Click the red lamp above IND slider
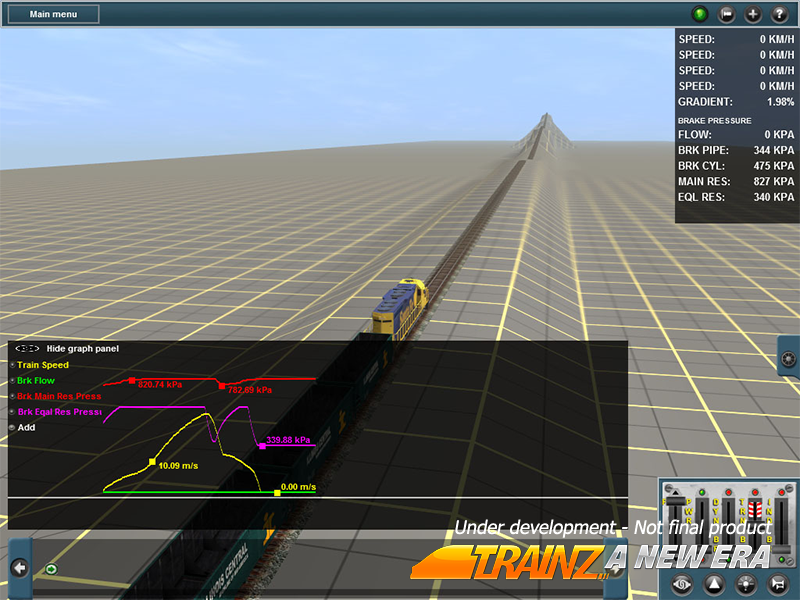This screenshot has height=600, width=800. click(782, 492)
